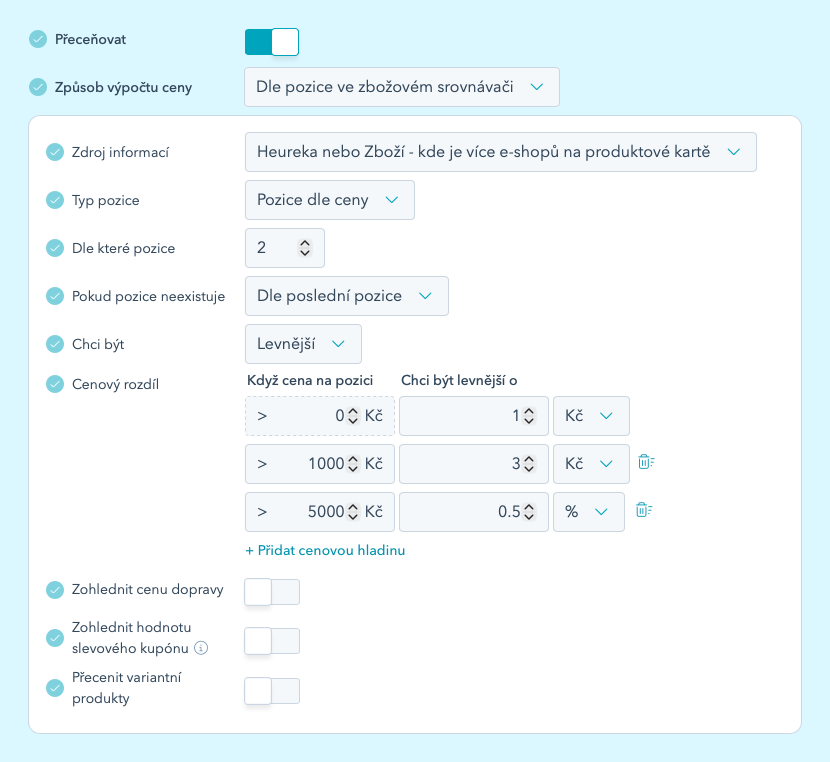Click the check icon beside Zdroj informací
830x762 pixels.
click(55, 152)
